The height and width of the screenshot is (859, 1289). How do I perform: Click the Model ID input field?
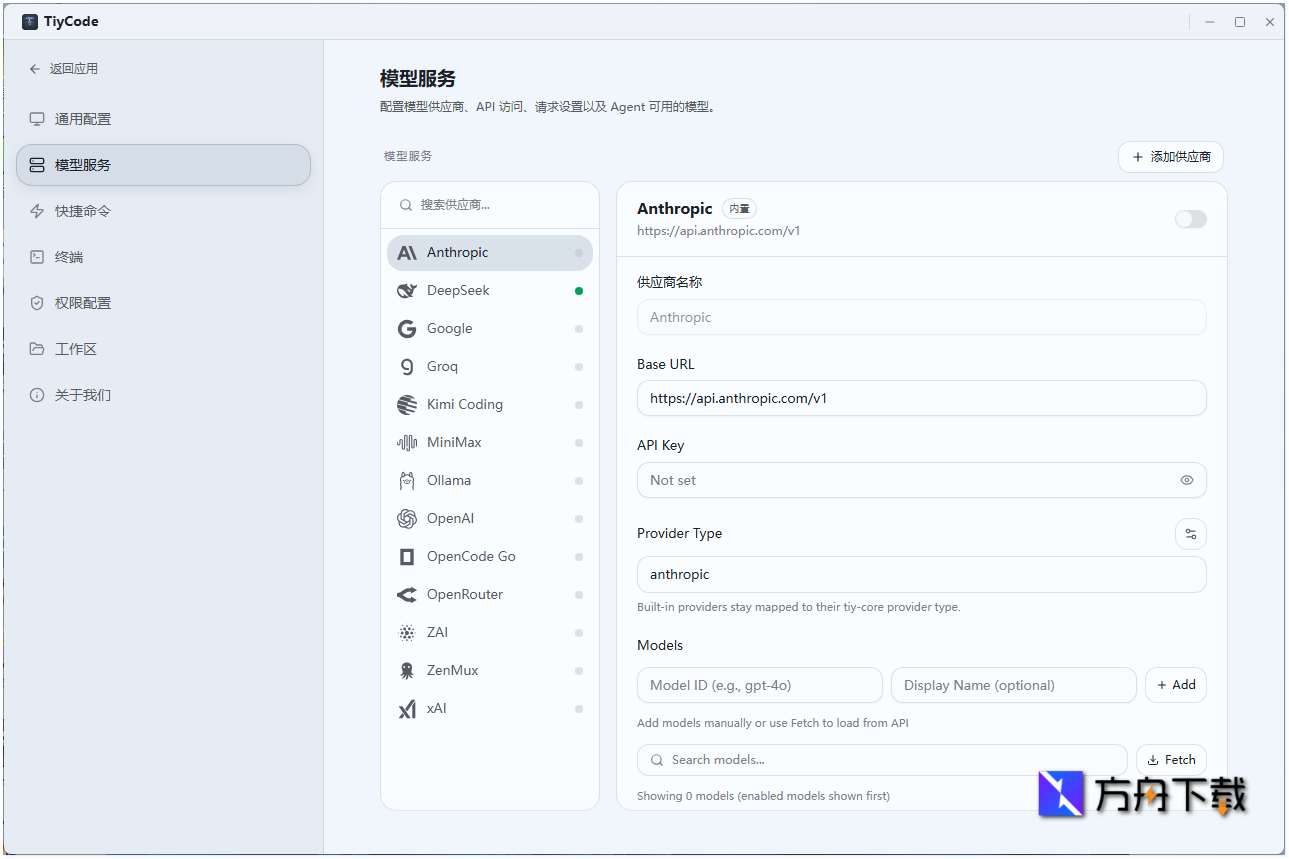pyautogui.click(x=760, y=685)
